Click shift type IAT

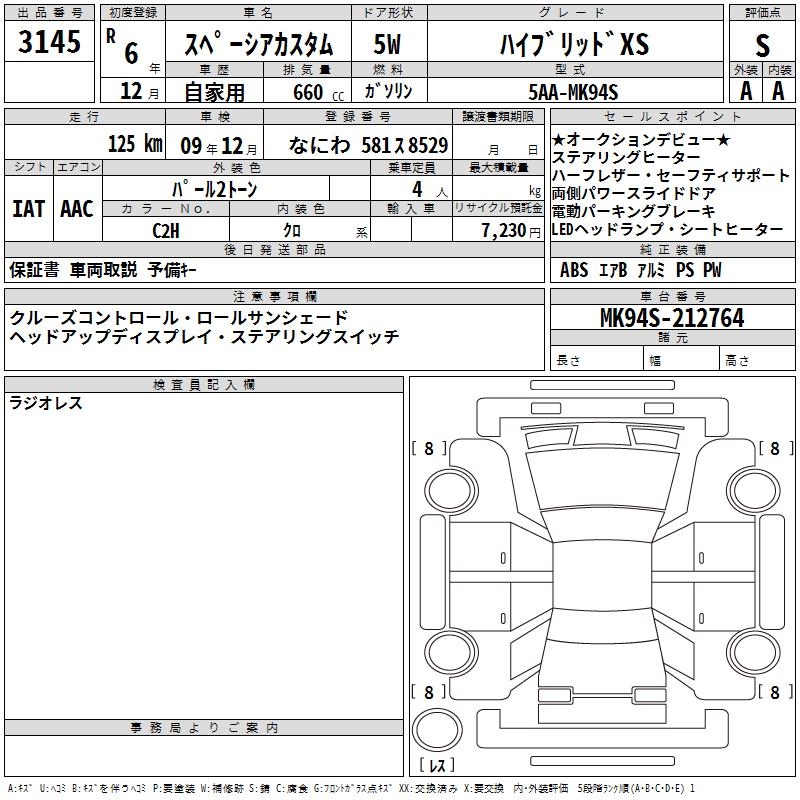tap(28, 209)
